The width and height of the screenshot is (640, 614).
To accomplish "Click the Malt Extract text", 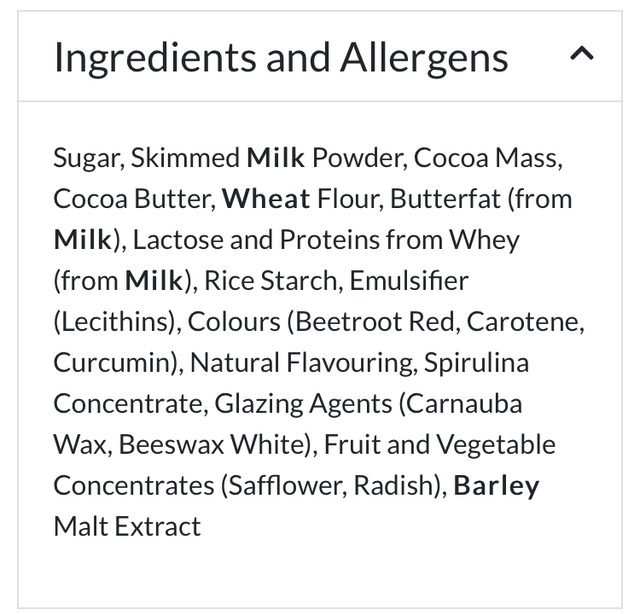I will point(127,527).
